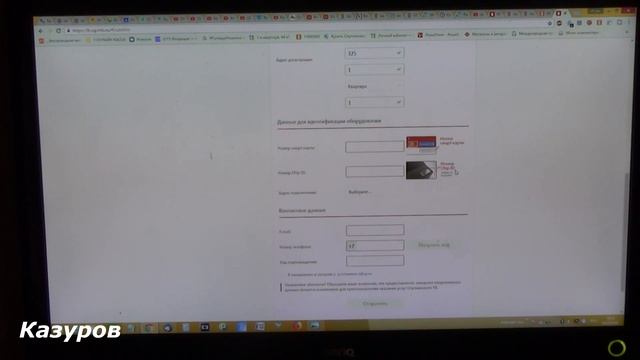Screen dimensions: 640x360
Task: Open the black window icon in the taskbar
Action: [x=204, y=327]
